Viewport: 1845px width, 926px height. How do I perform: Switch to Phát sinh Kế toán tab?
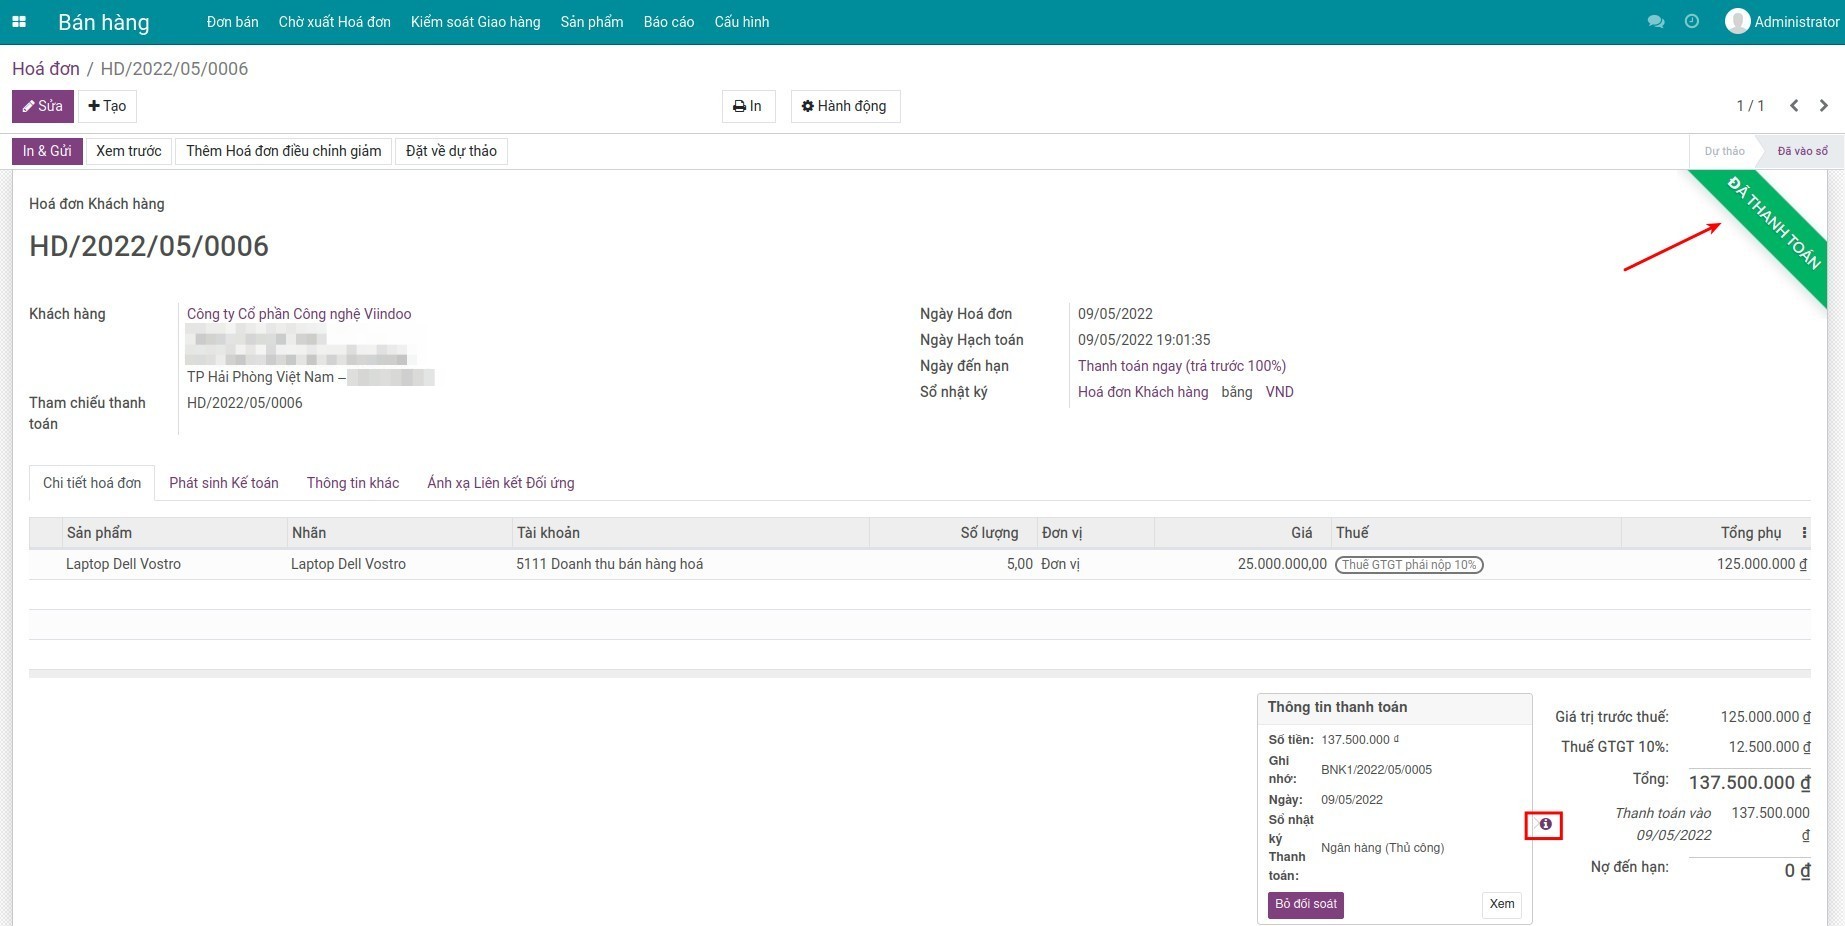(224, 483)
